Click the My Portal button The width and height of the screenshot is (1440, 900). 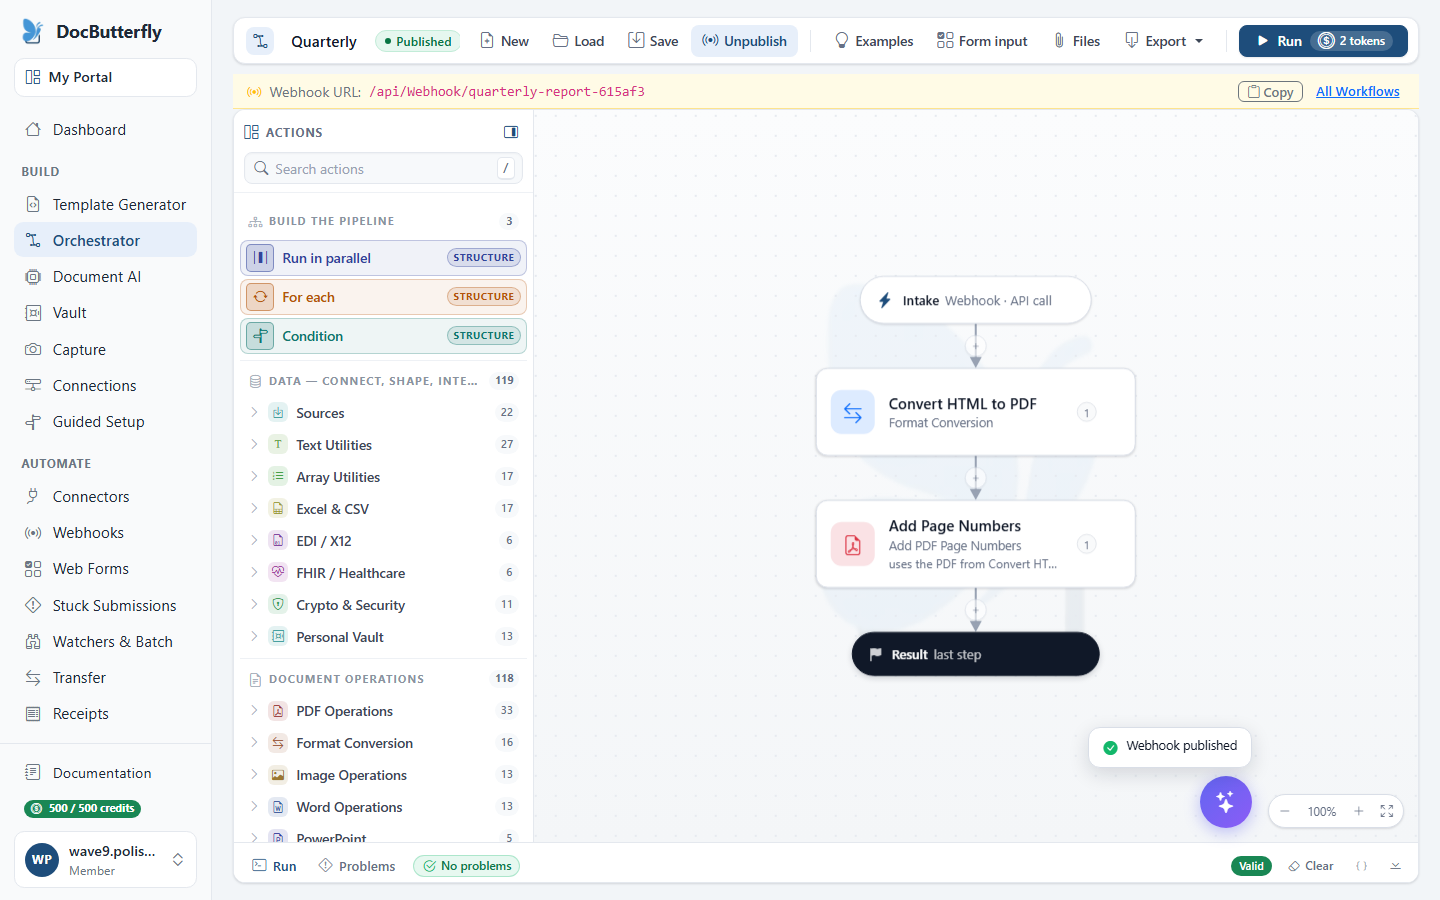click(105, 77)
